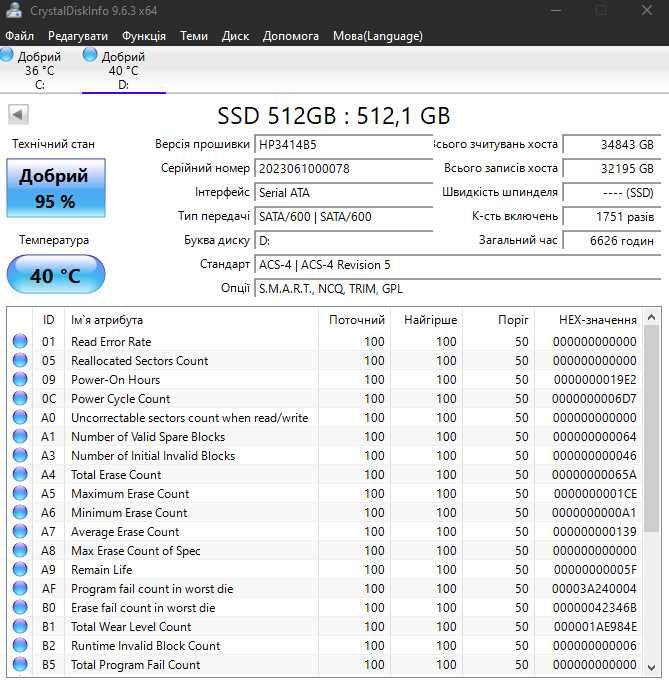Click the S.M.A.R.T., NCQ, TRIM, GPL options field

point(458,288)
